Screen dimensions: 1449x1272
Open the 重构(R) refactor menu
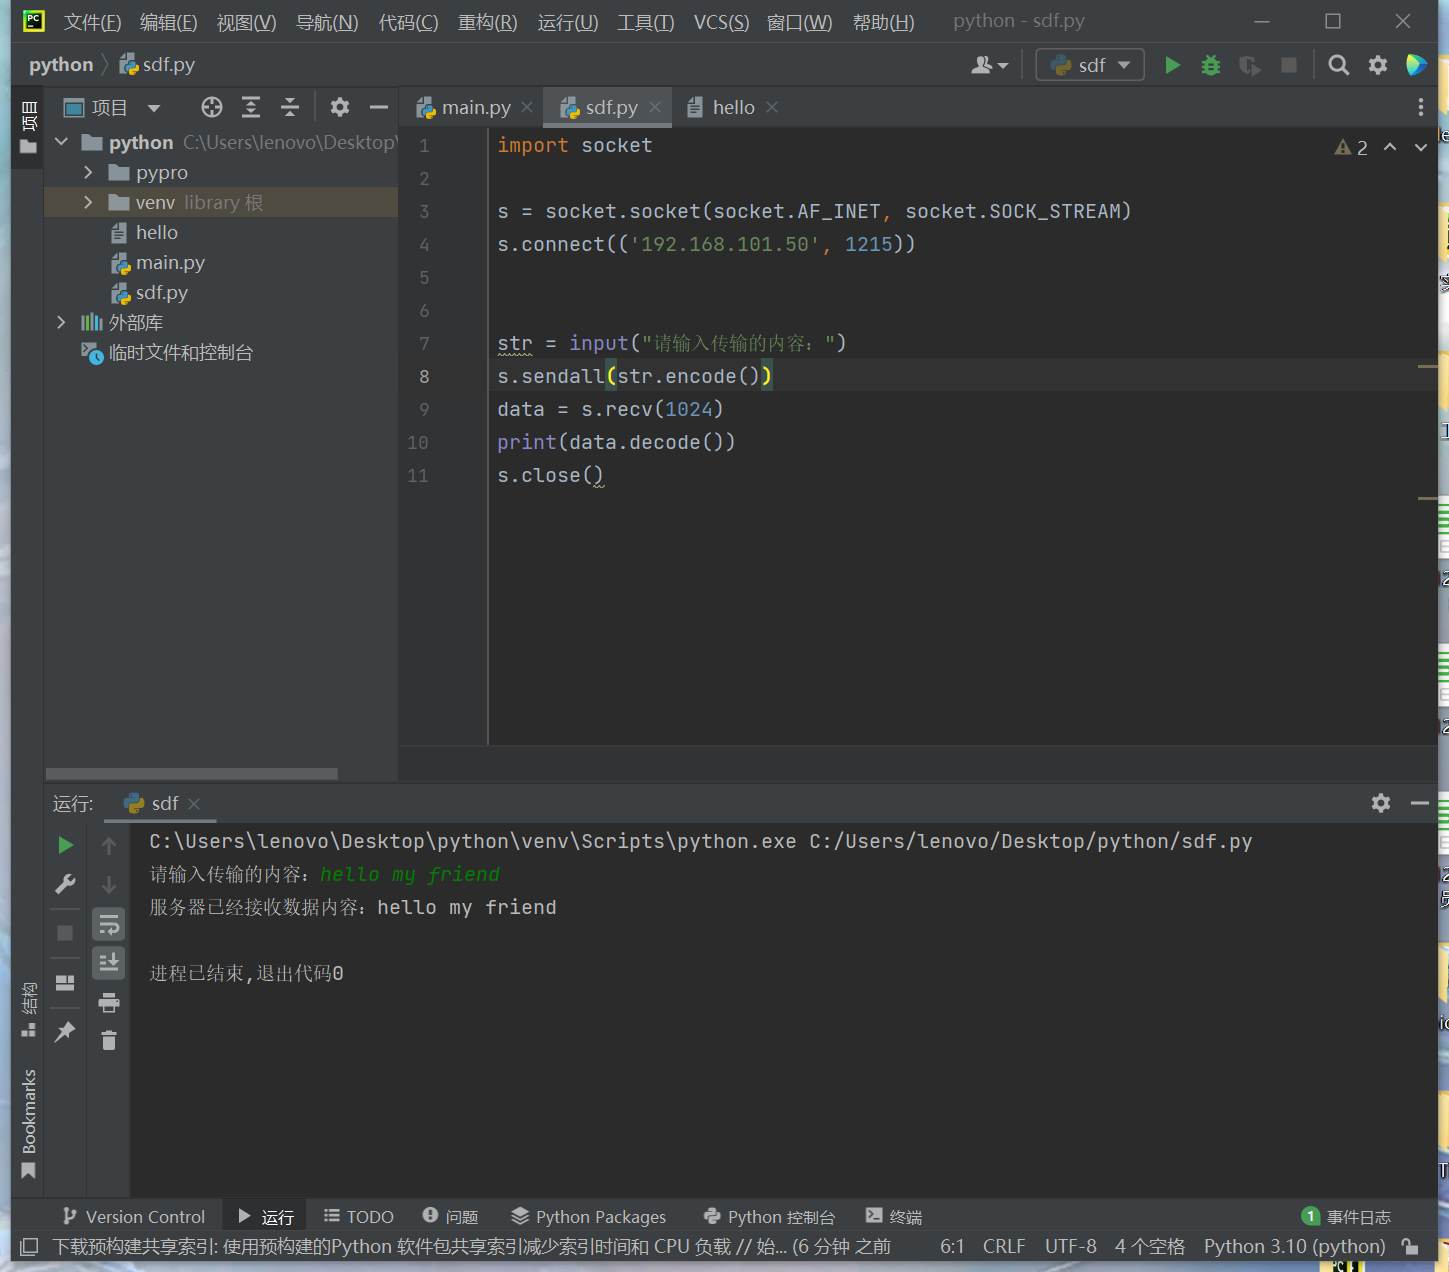coord(487,22)
